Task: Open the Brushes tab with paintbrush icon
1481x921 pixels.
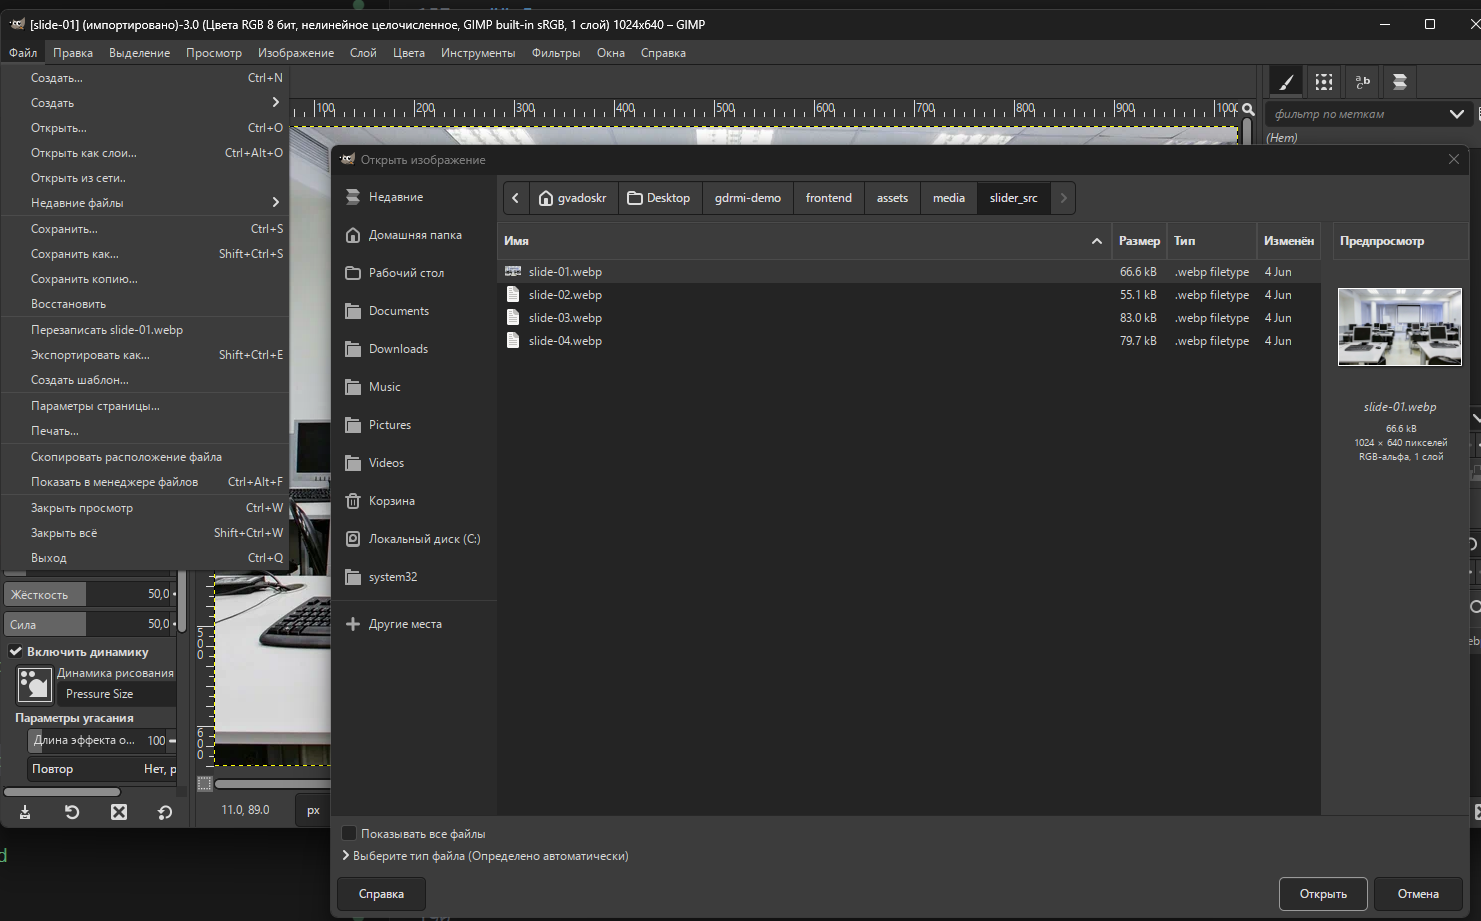Action: 1286,82
